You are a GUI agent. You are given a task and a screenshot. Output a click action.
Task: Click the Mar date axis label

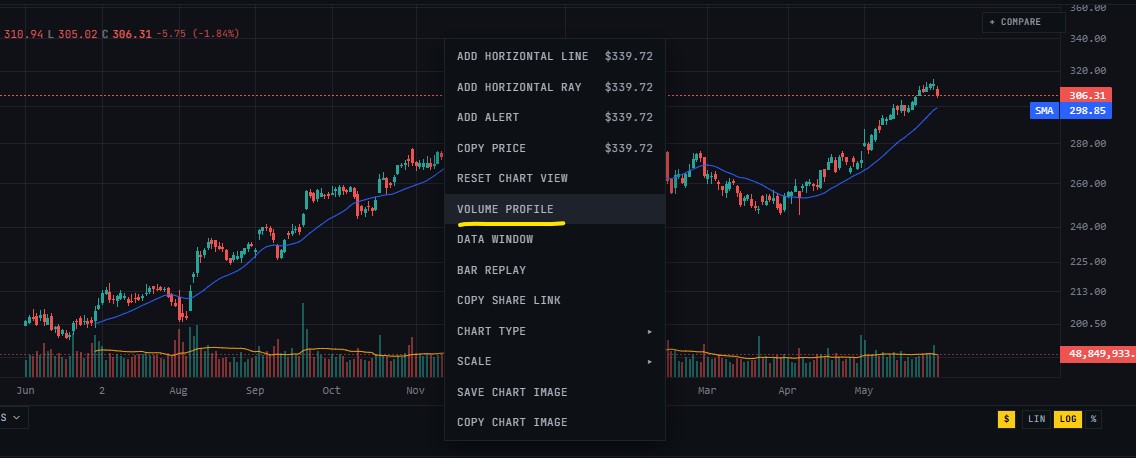pyautogui.click(x=707, y=391)
